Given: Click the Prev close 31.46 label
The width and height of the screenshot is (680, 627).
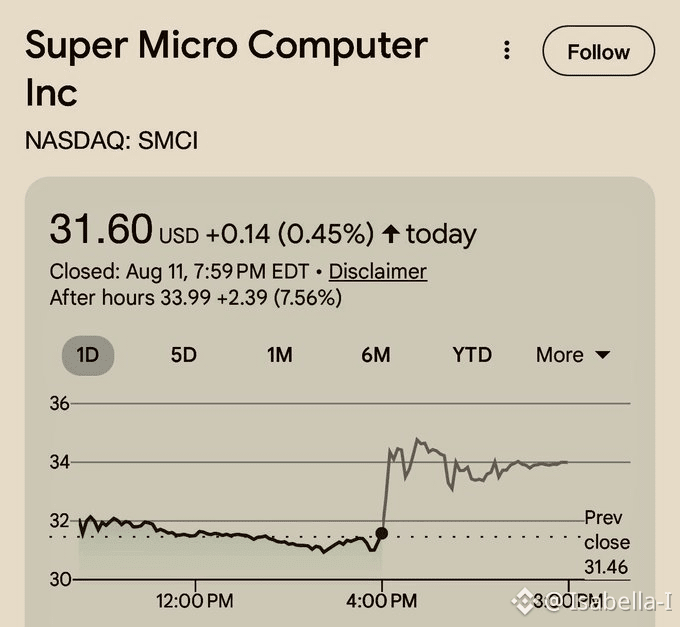Looking at the screenshot, I should (x=607, y=542).
